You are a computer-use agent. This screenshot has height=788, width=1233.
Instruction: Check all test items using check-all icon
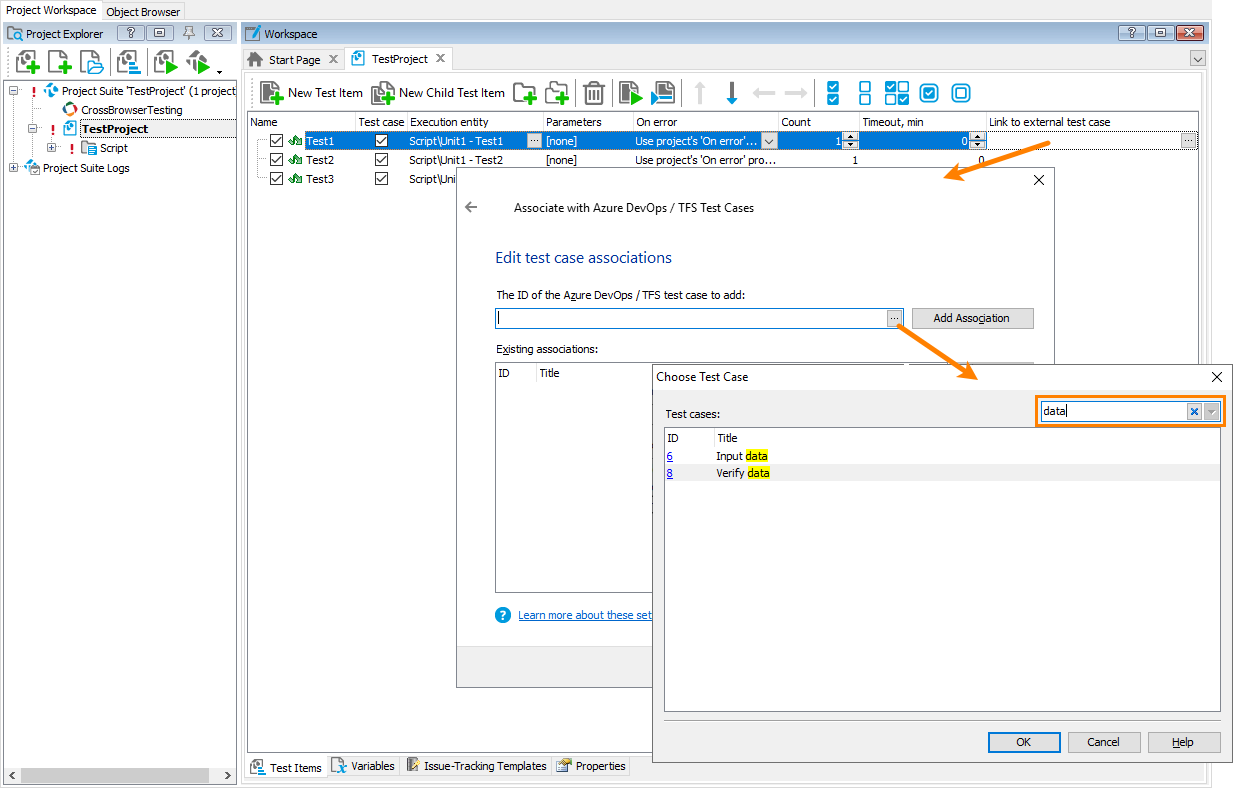(x=832, y=92)
